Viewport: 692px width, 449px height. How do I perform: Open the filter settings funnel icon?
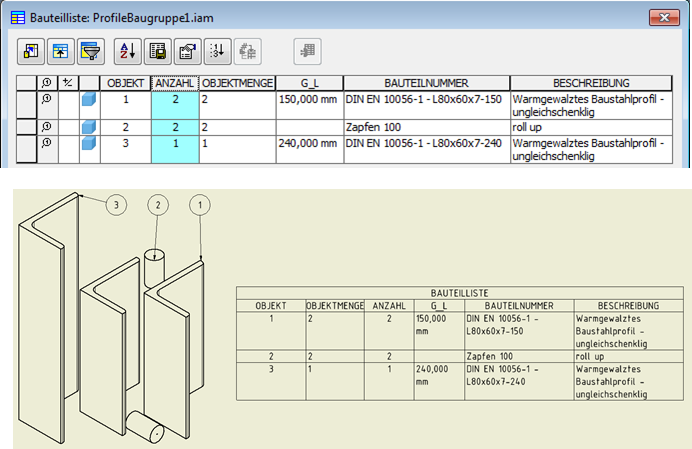[91, 51]
